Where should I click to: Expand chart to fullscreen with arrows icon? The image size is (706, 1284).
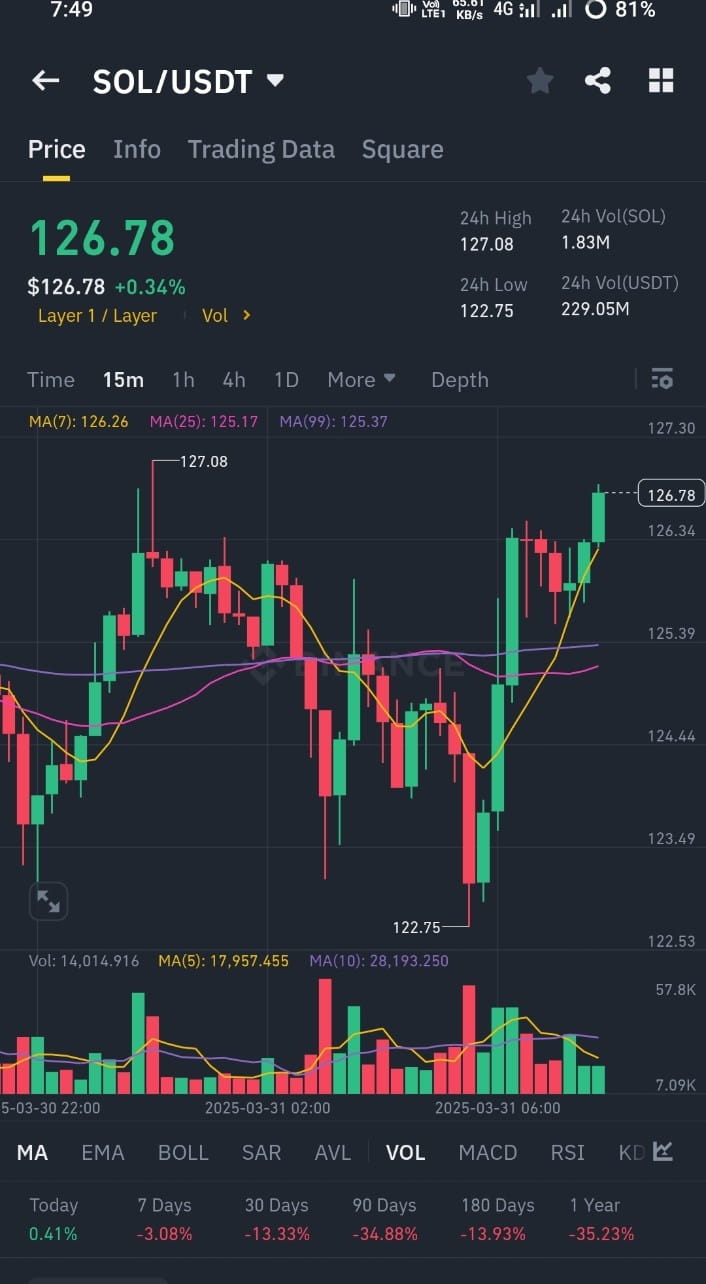click(x=48, y=900)
